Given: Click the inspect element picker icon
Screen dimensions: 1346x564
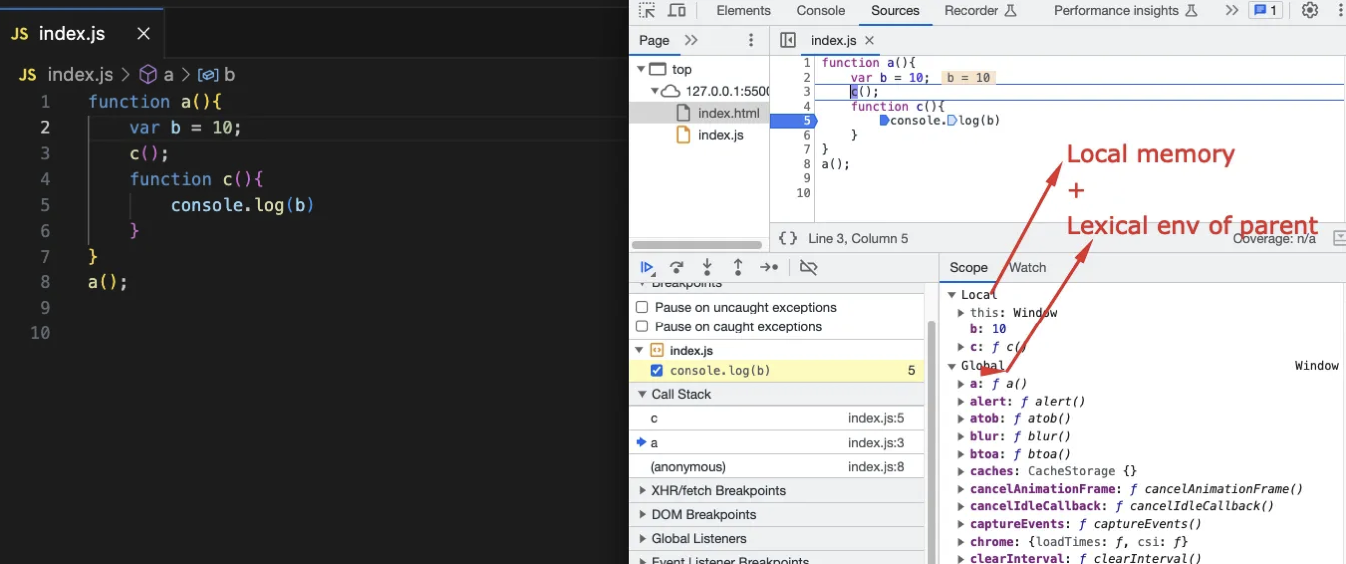Looking at the screenshot, I should tap(647, 11).
